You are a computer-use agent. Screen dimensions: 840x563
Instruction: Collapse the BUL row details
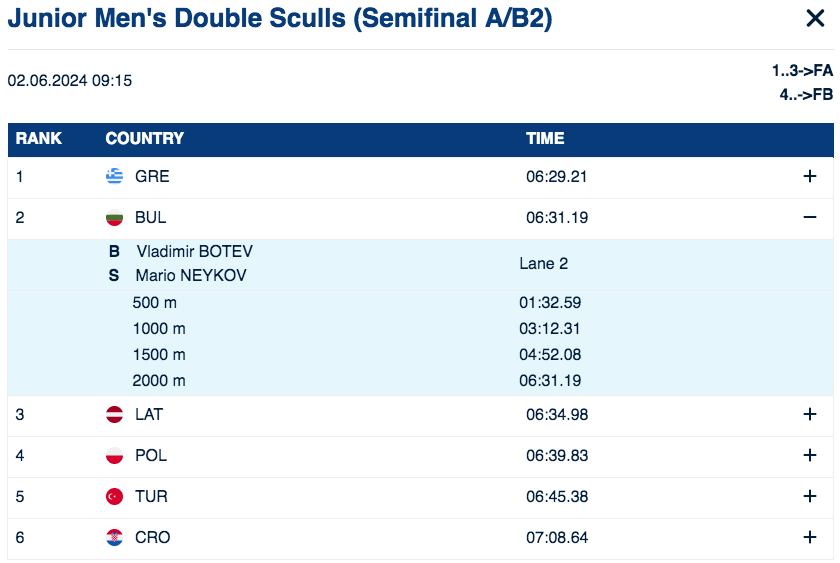(x=810, y=217)
